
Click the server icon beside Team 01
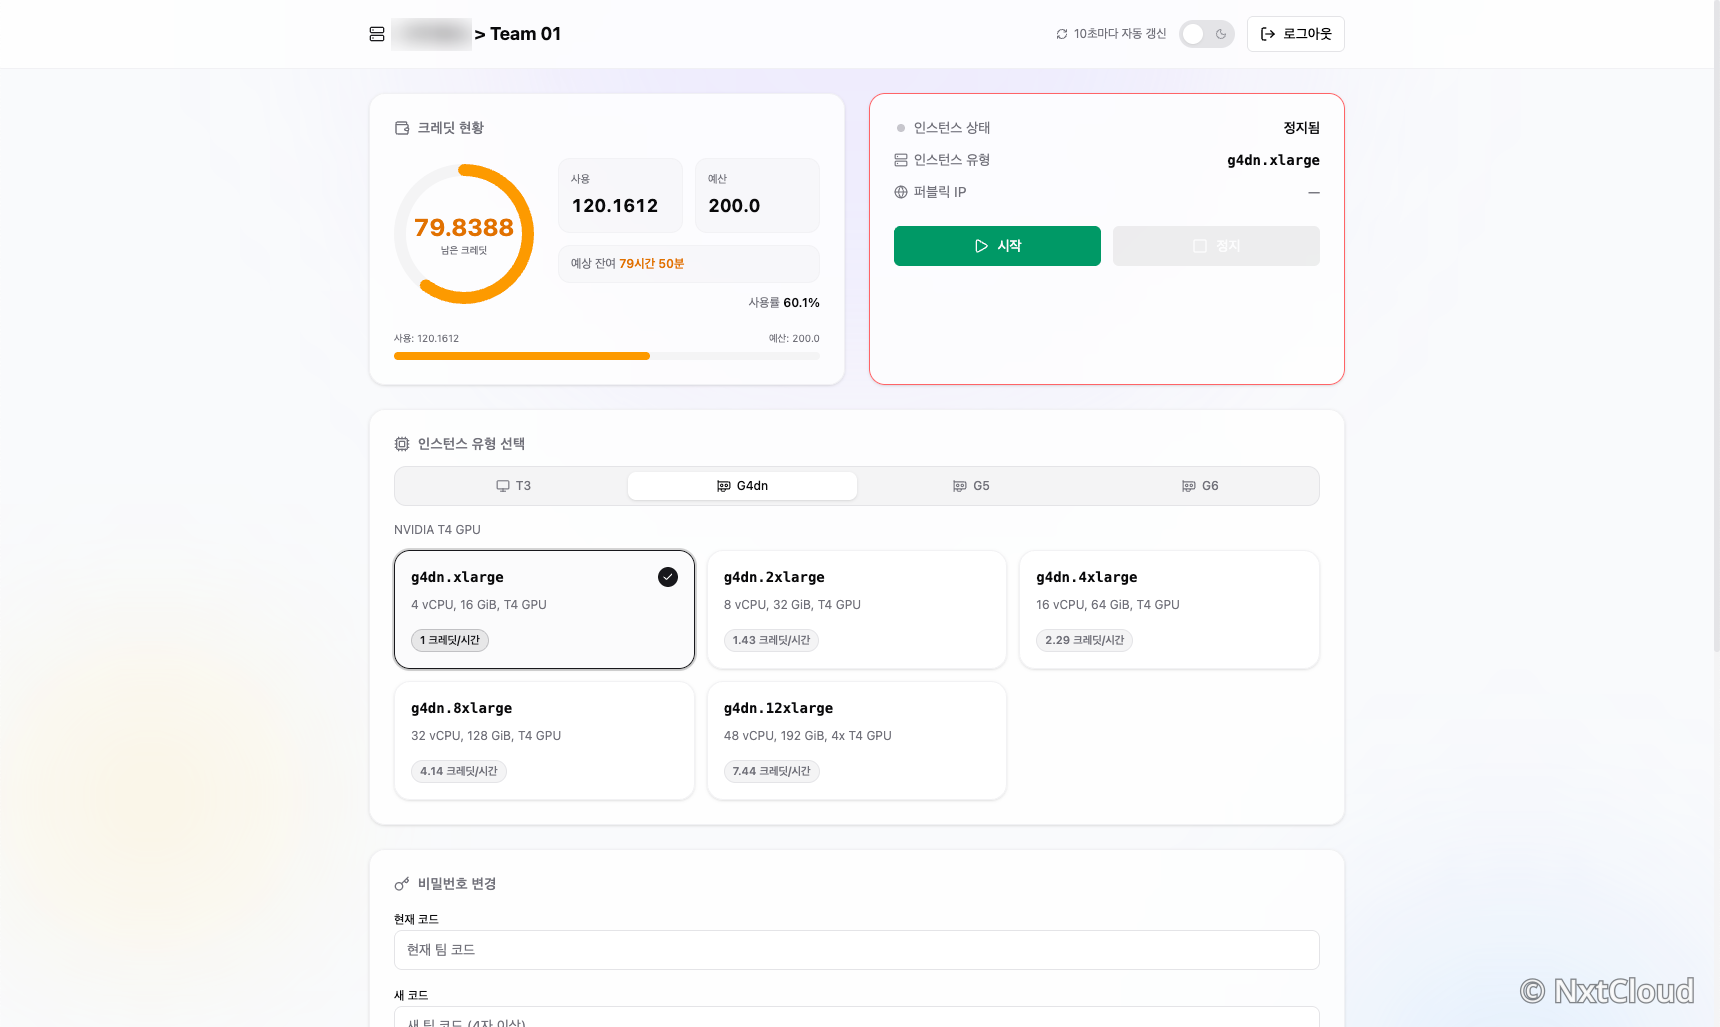click(377, 34)
